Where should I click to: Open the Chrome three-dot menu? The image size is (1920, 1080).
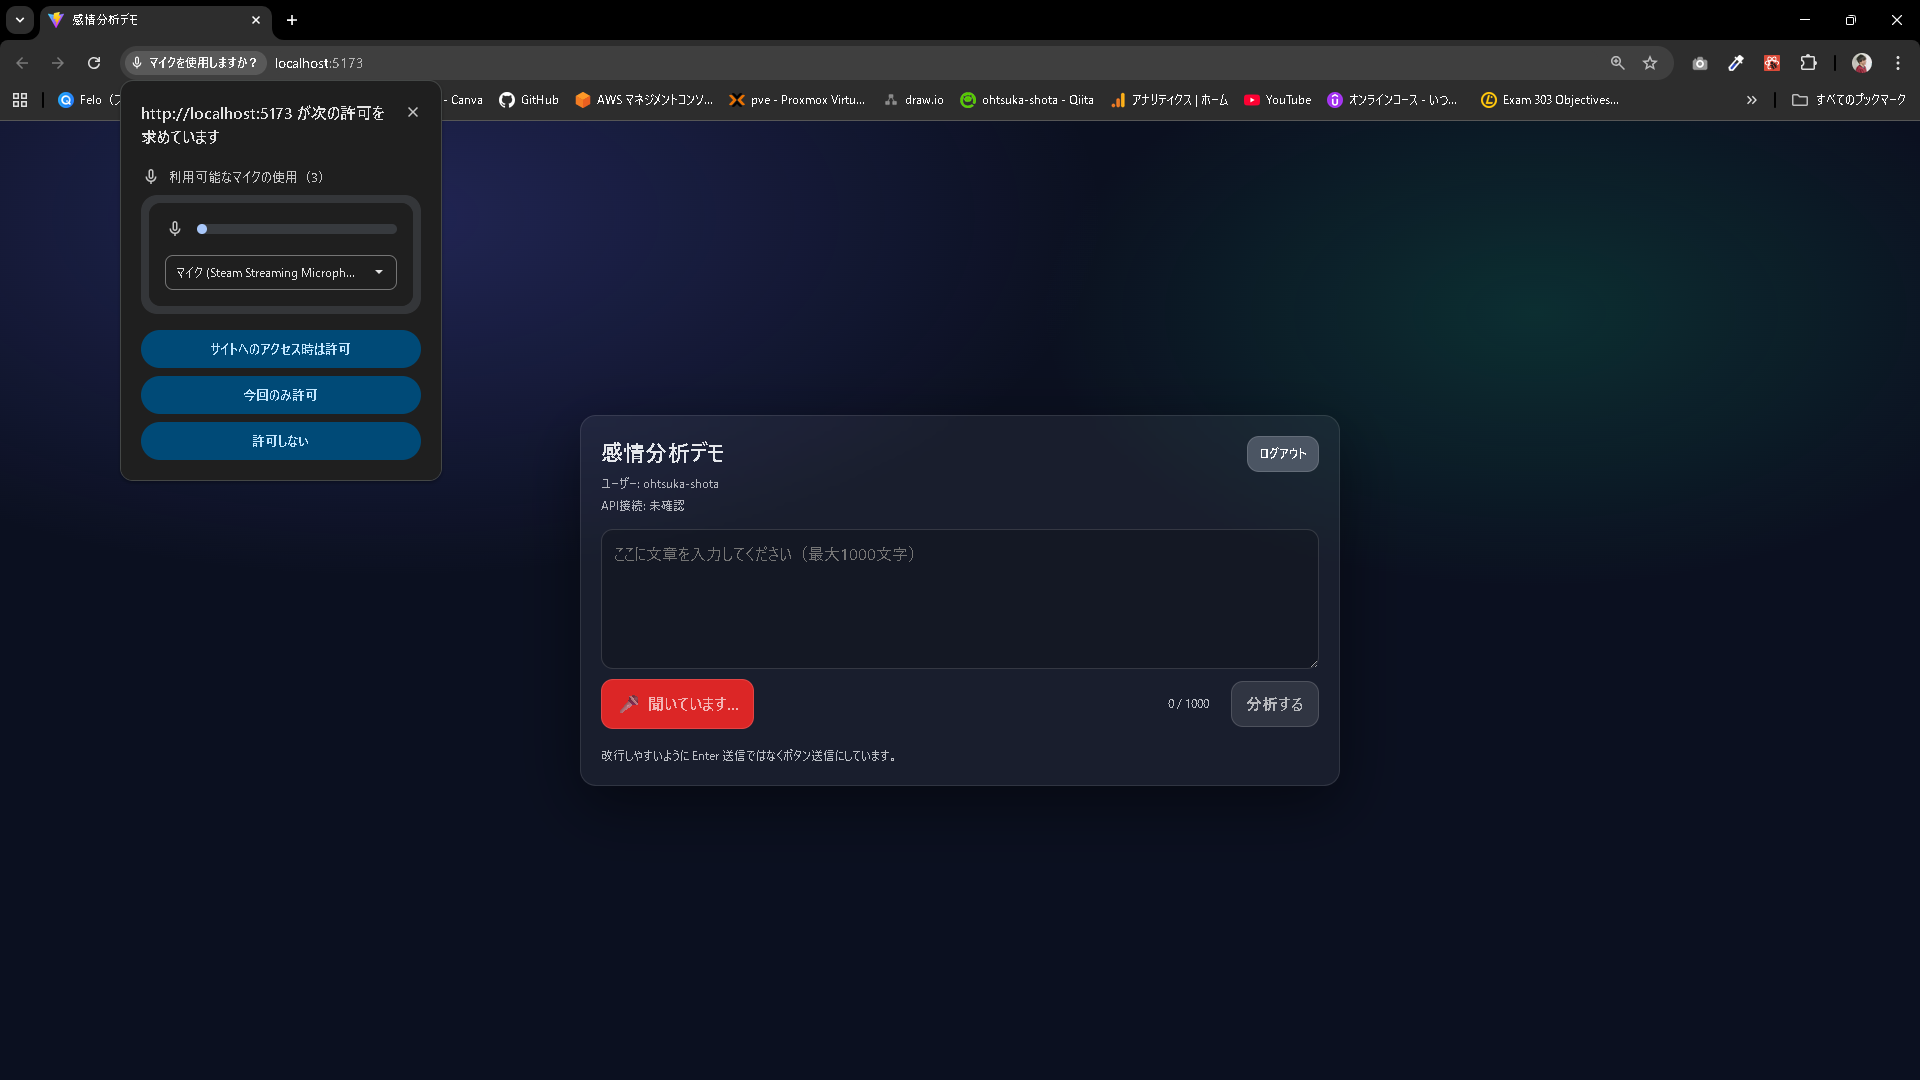point(1898,63)
